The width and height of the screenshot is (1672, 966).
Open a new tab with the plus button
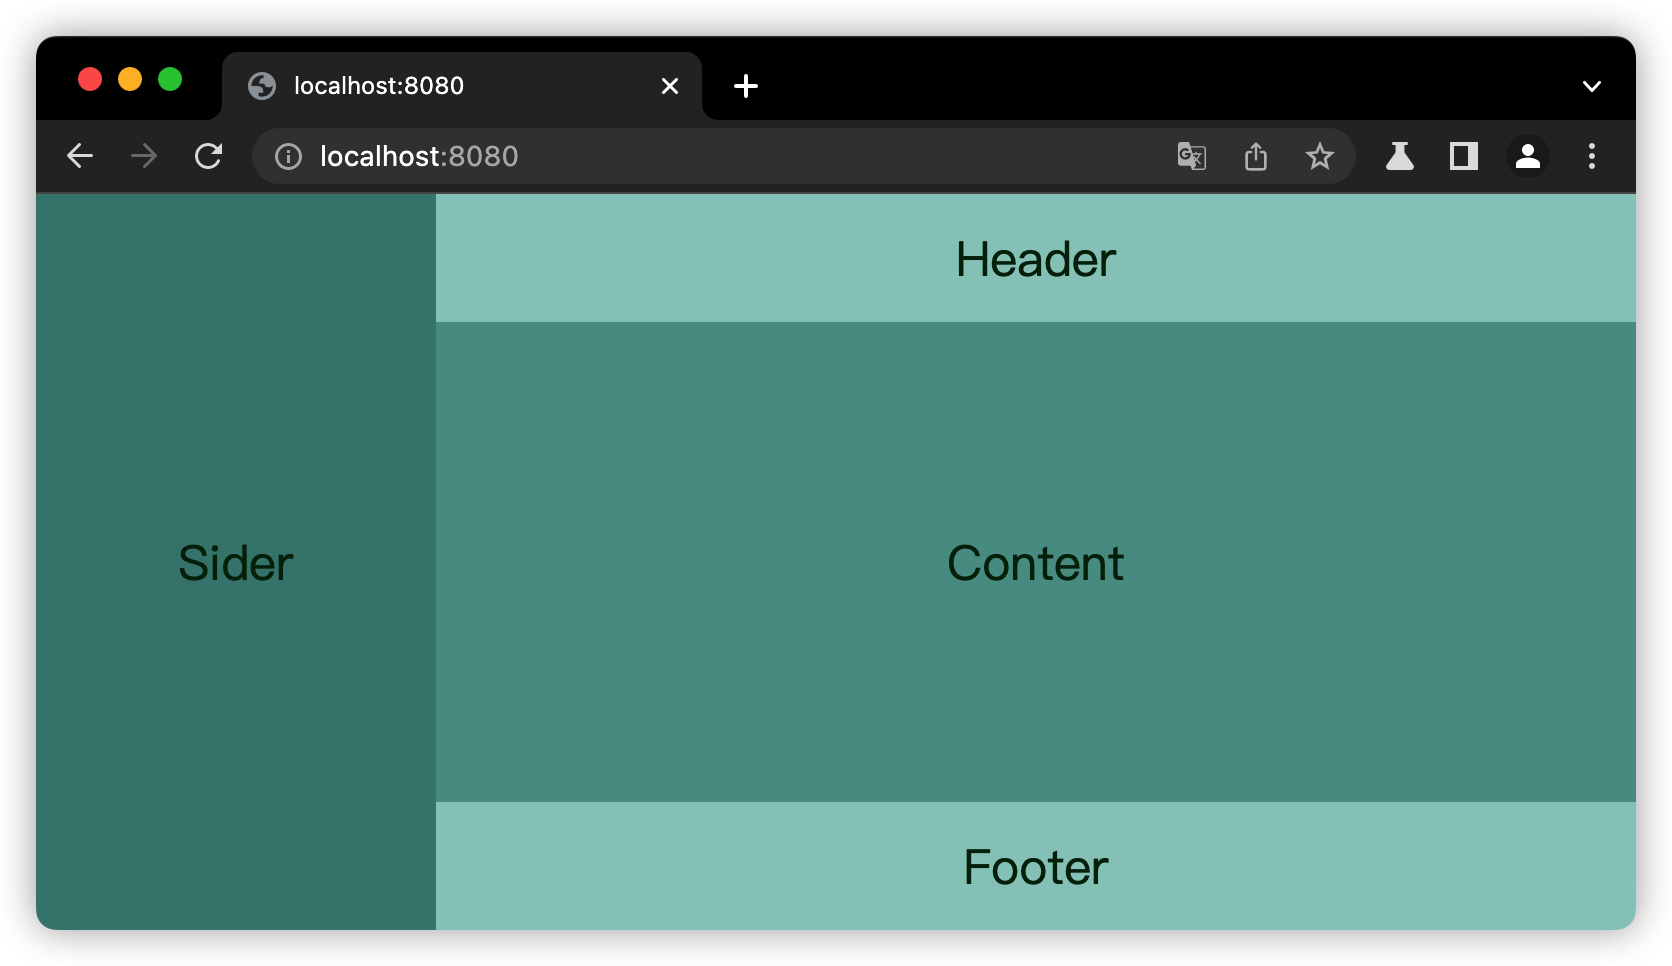746,86
